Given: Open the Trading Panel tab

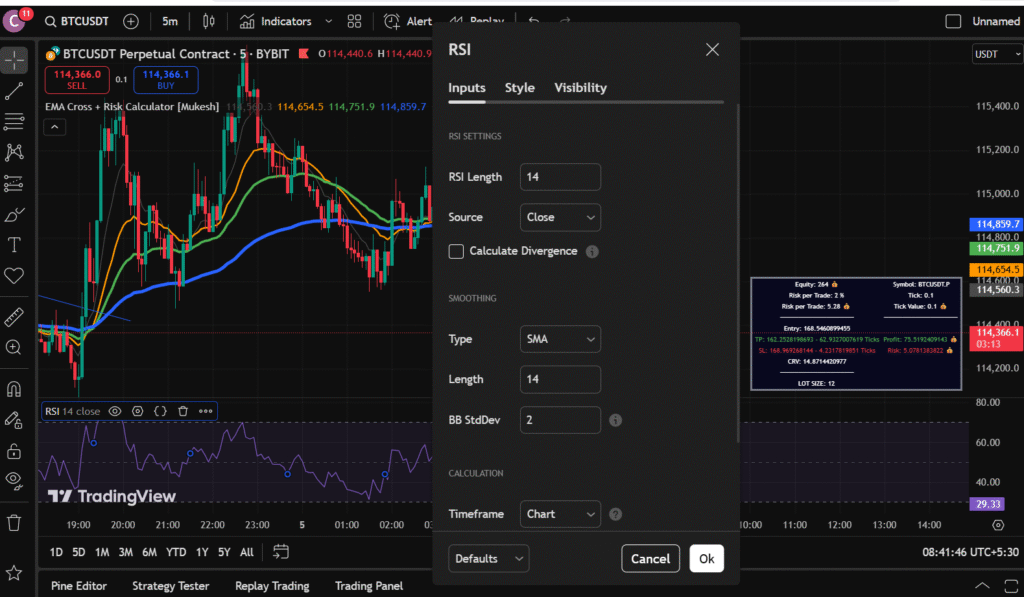Looking at the screenshot, I should [x=369, y=586].
